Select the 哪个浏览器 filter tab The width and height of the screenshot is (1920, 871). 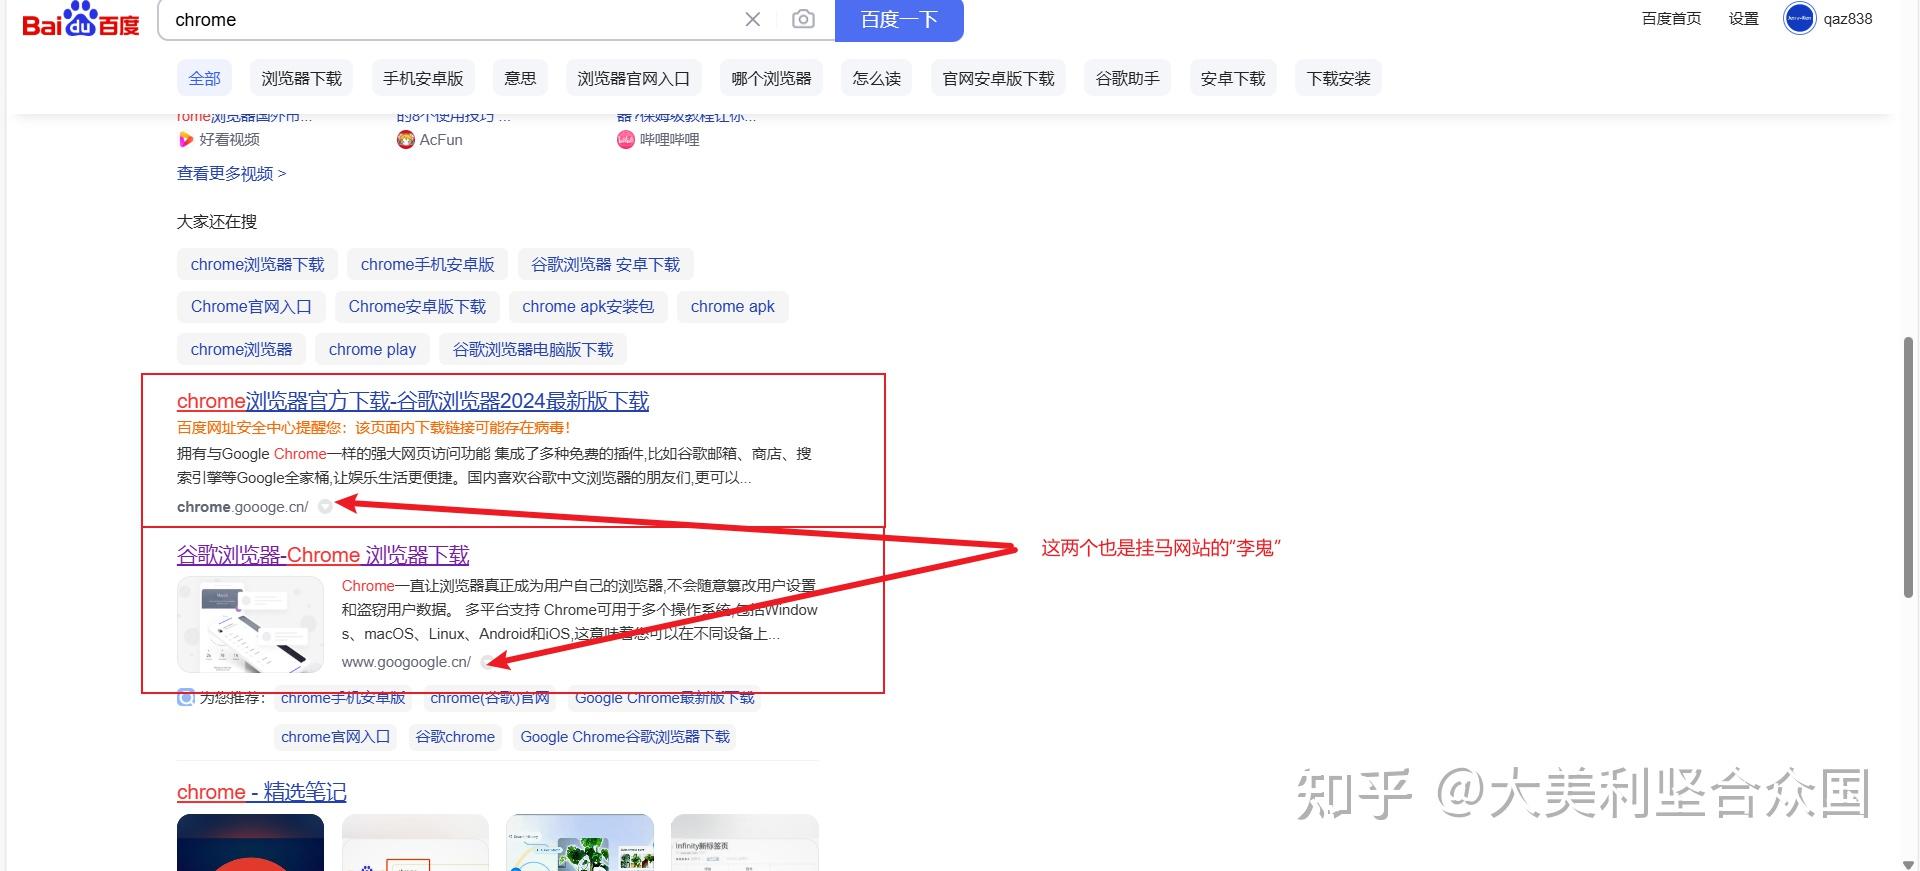771,78
